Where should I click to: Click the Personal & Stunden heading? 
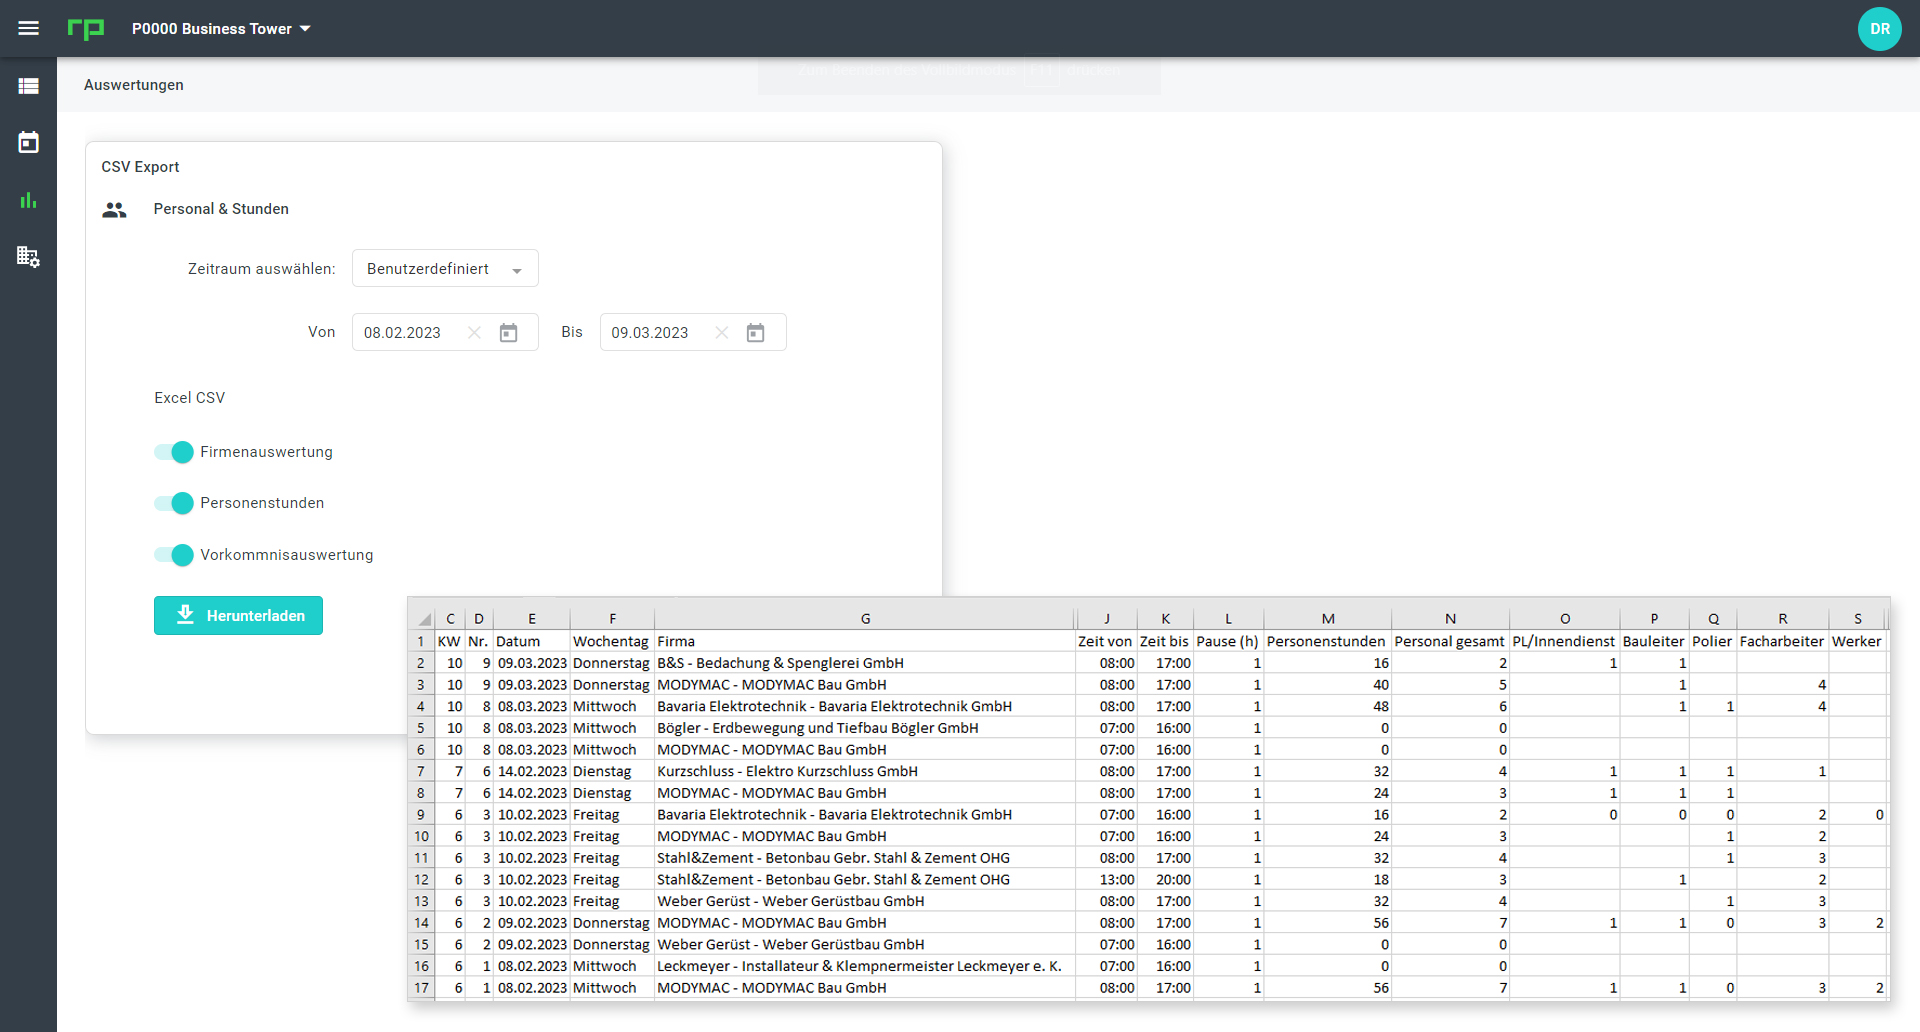coord(221,209)
